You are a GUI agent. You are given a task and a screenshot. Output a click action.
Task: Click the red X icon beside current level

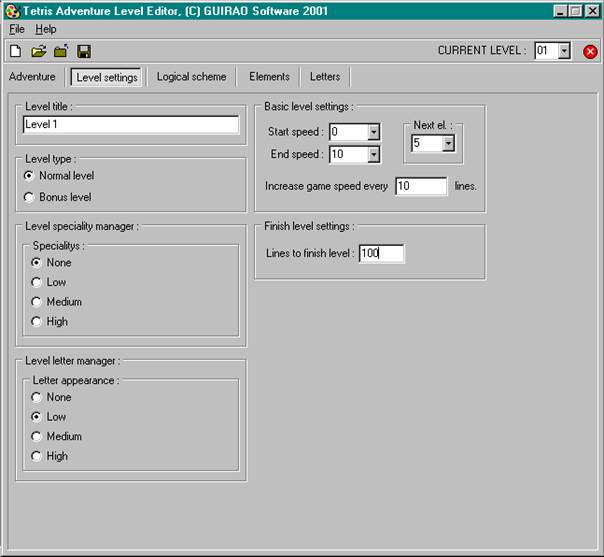tap(590, 52)
